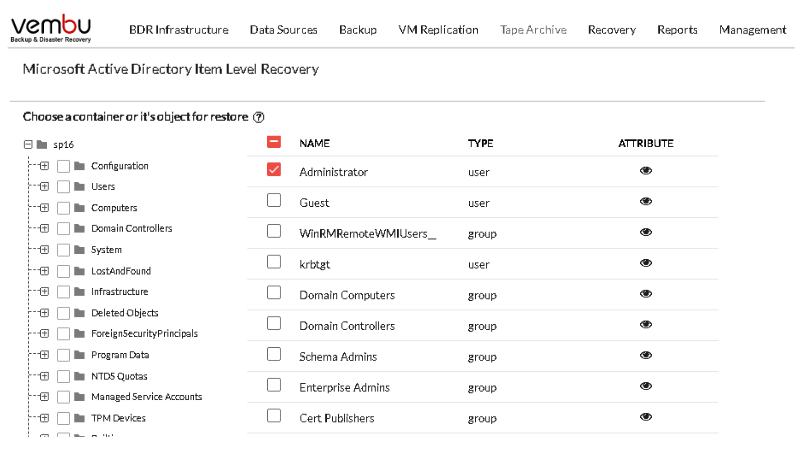
Task: Select the WinRMRemoteWMIUsers__ group checkbox
Action: pos(274,231)
